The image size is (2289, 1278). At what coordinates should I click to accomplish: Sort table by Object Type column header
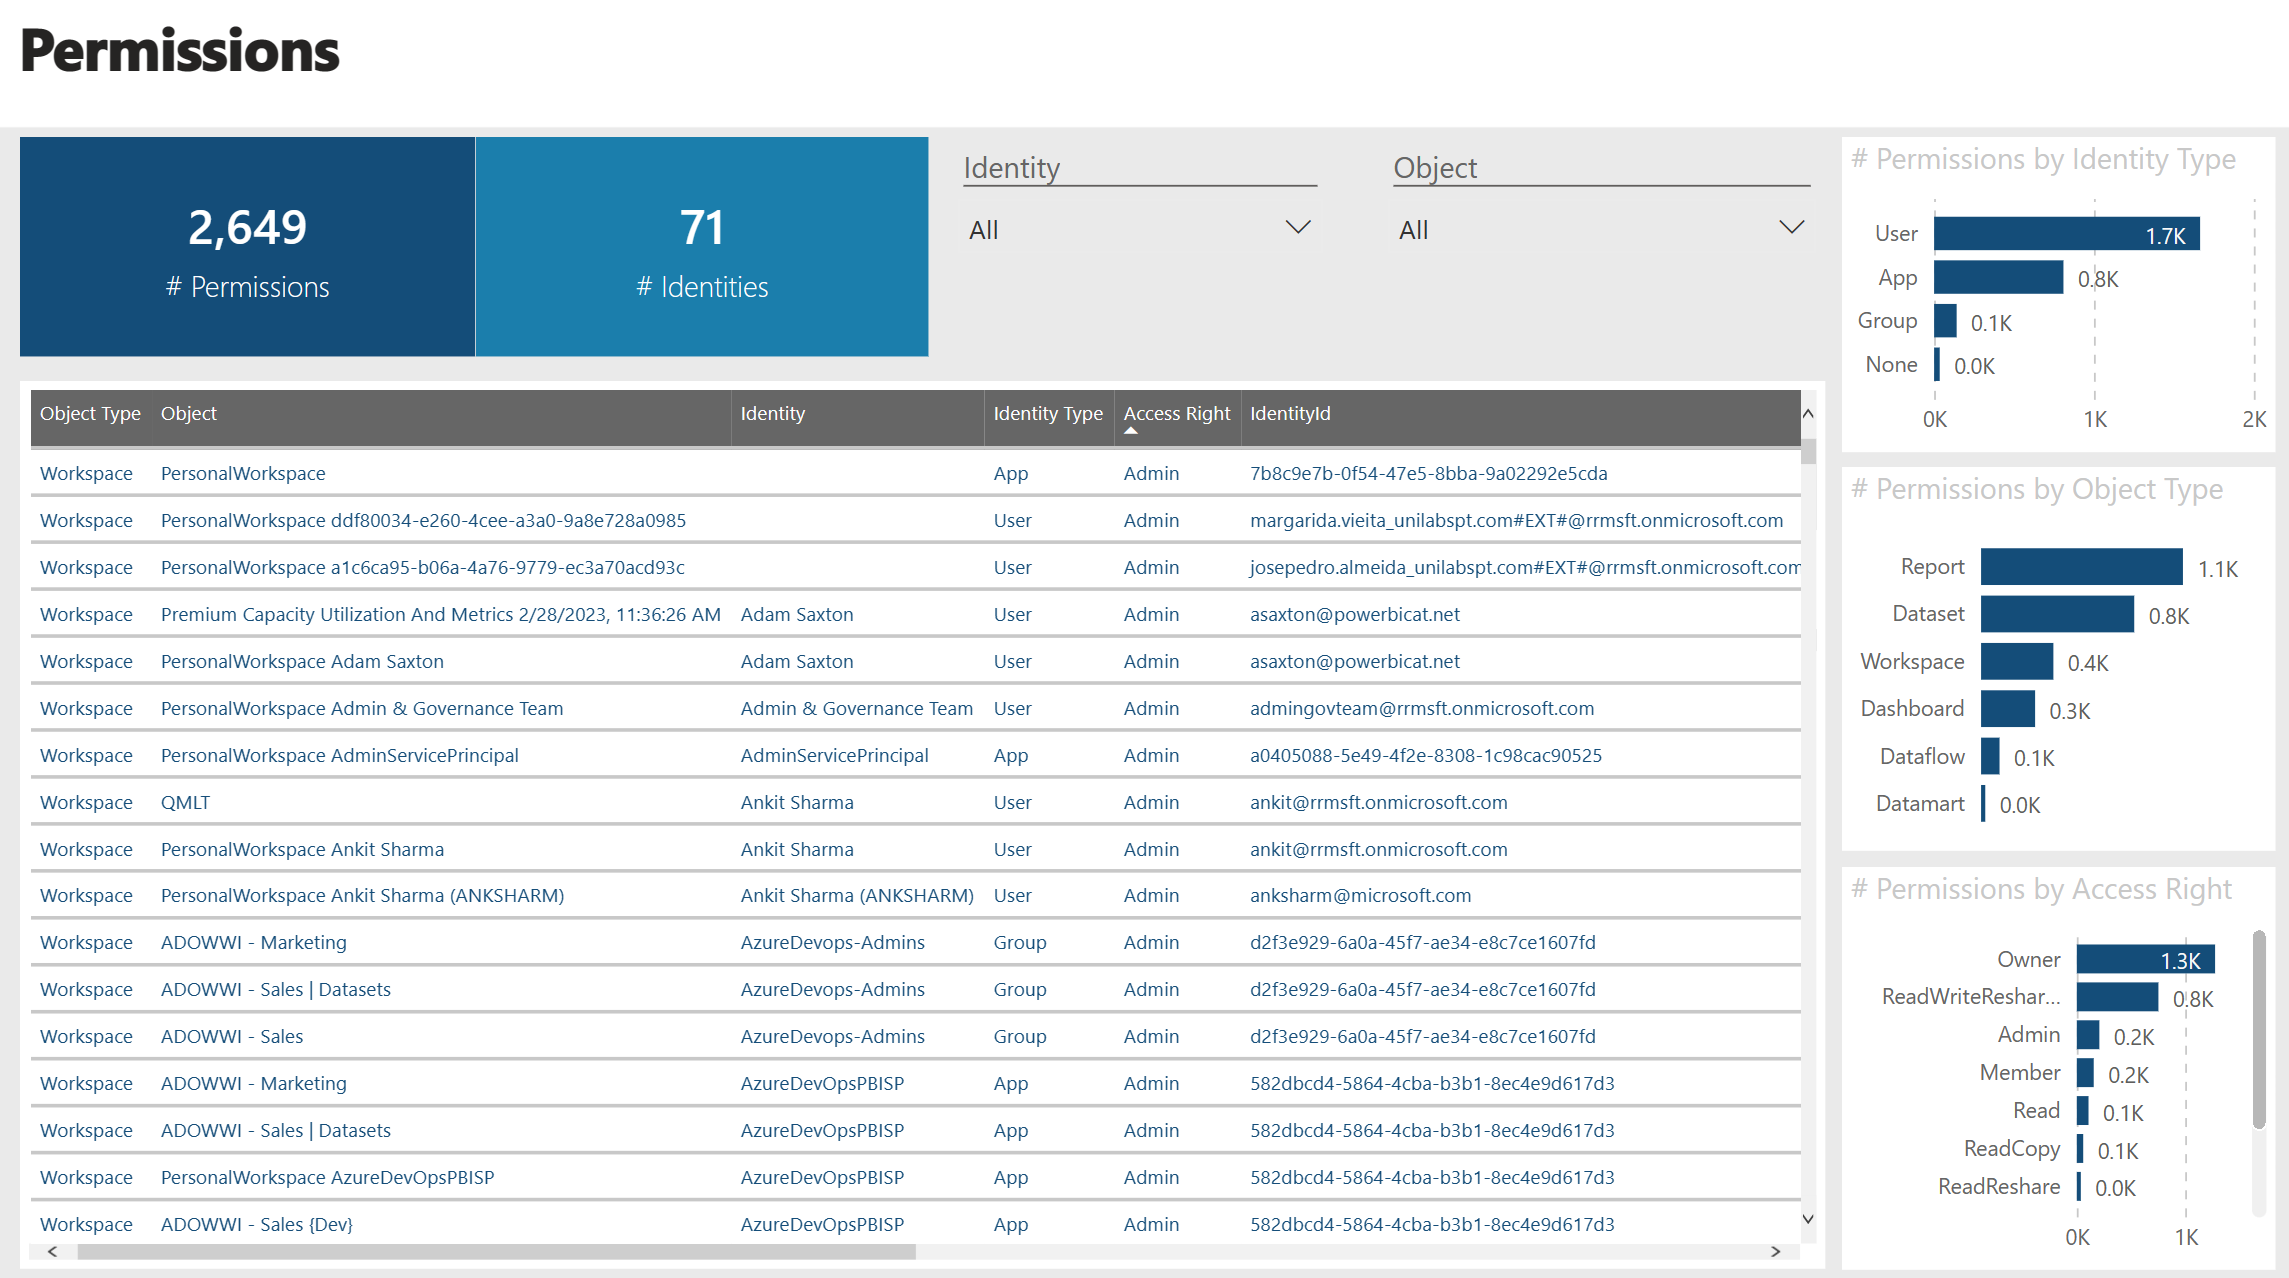tap(90, 413)
